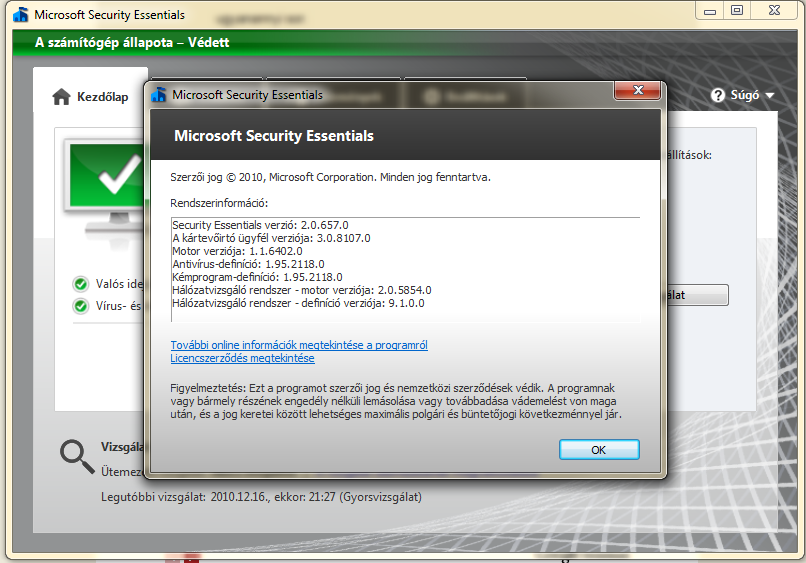The height and width of the screenshot is (563, 806).
Task: Click 'Legutóbbi vizsgálat: 2010.12.16.' status text
Action: click(x=261, y=497)
